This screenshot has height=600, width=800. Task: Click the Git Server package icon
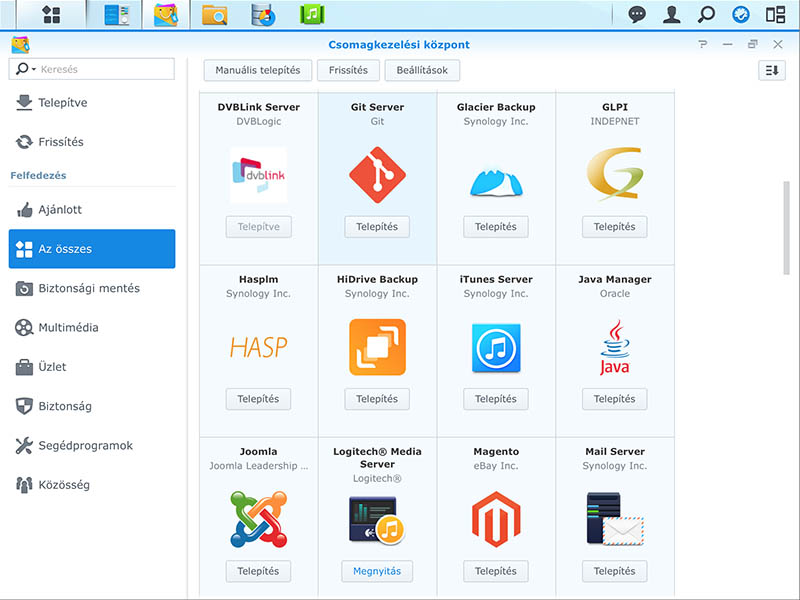point(377,175)
